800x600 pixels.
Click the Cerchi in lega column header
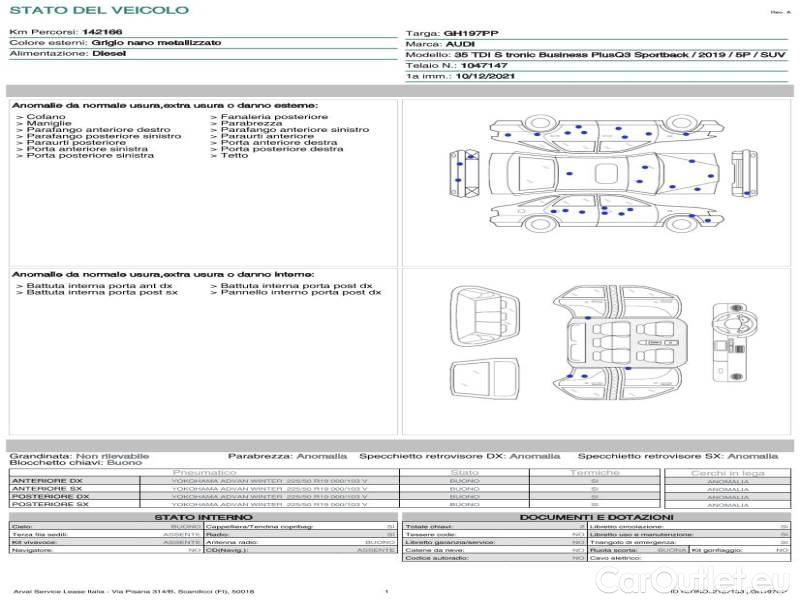click(727, 472)
